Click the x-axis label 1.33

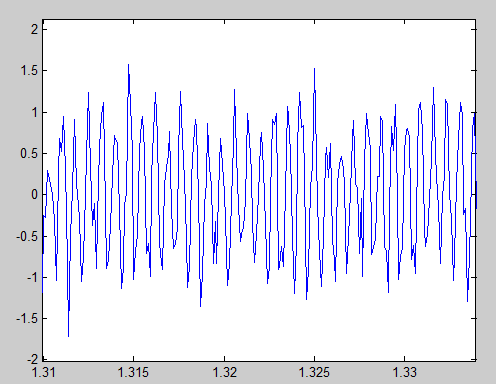point(405,372)
